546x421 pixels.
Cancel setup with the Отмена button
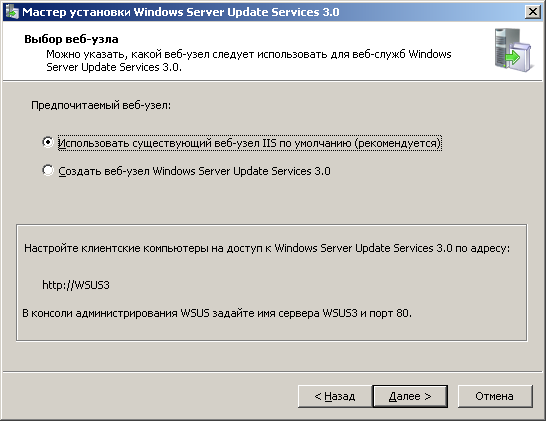point(495,396)
